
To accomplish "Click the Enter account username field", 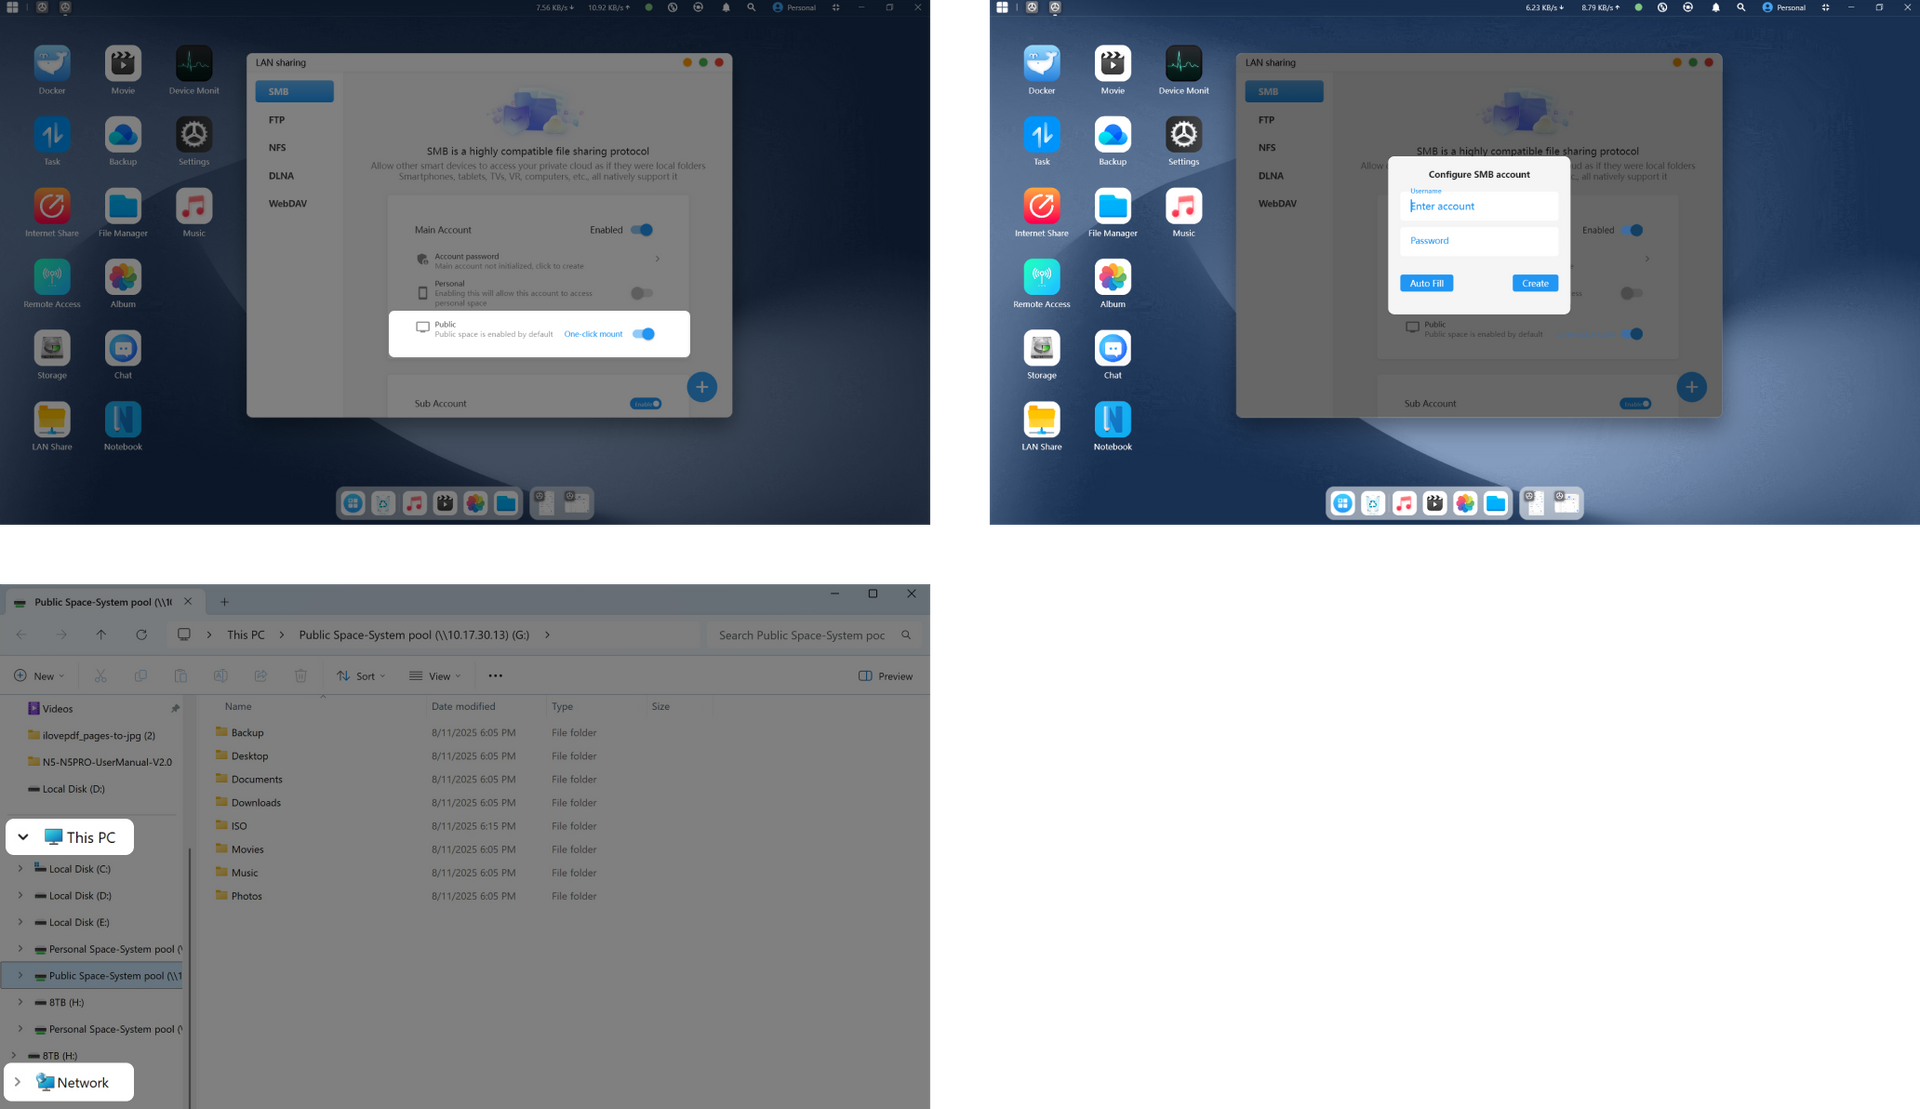I will 1478,206.
